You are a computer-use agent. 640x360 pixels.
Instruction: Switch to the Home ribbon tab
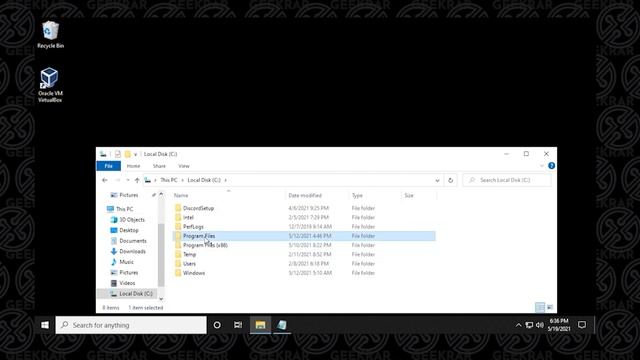(133, 166)
